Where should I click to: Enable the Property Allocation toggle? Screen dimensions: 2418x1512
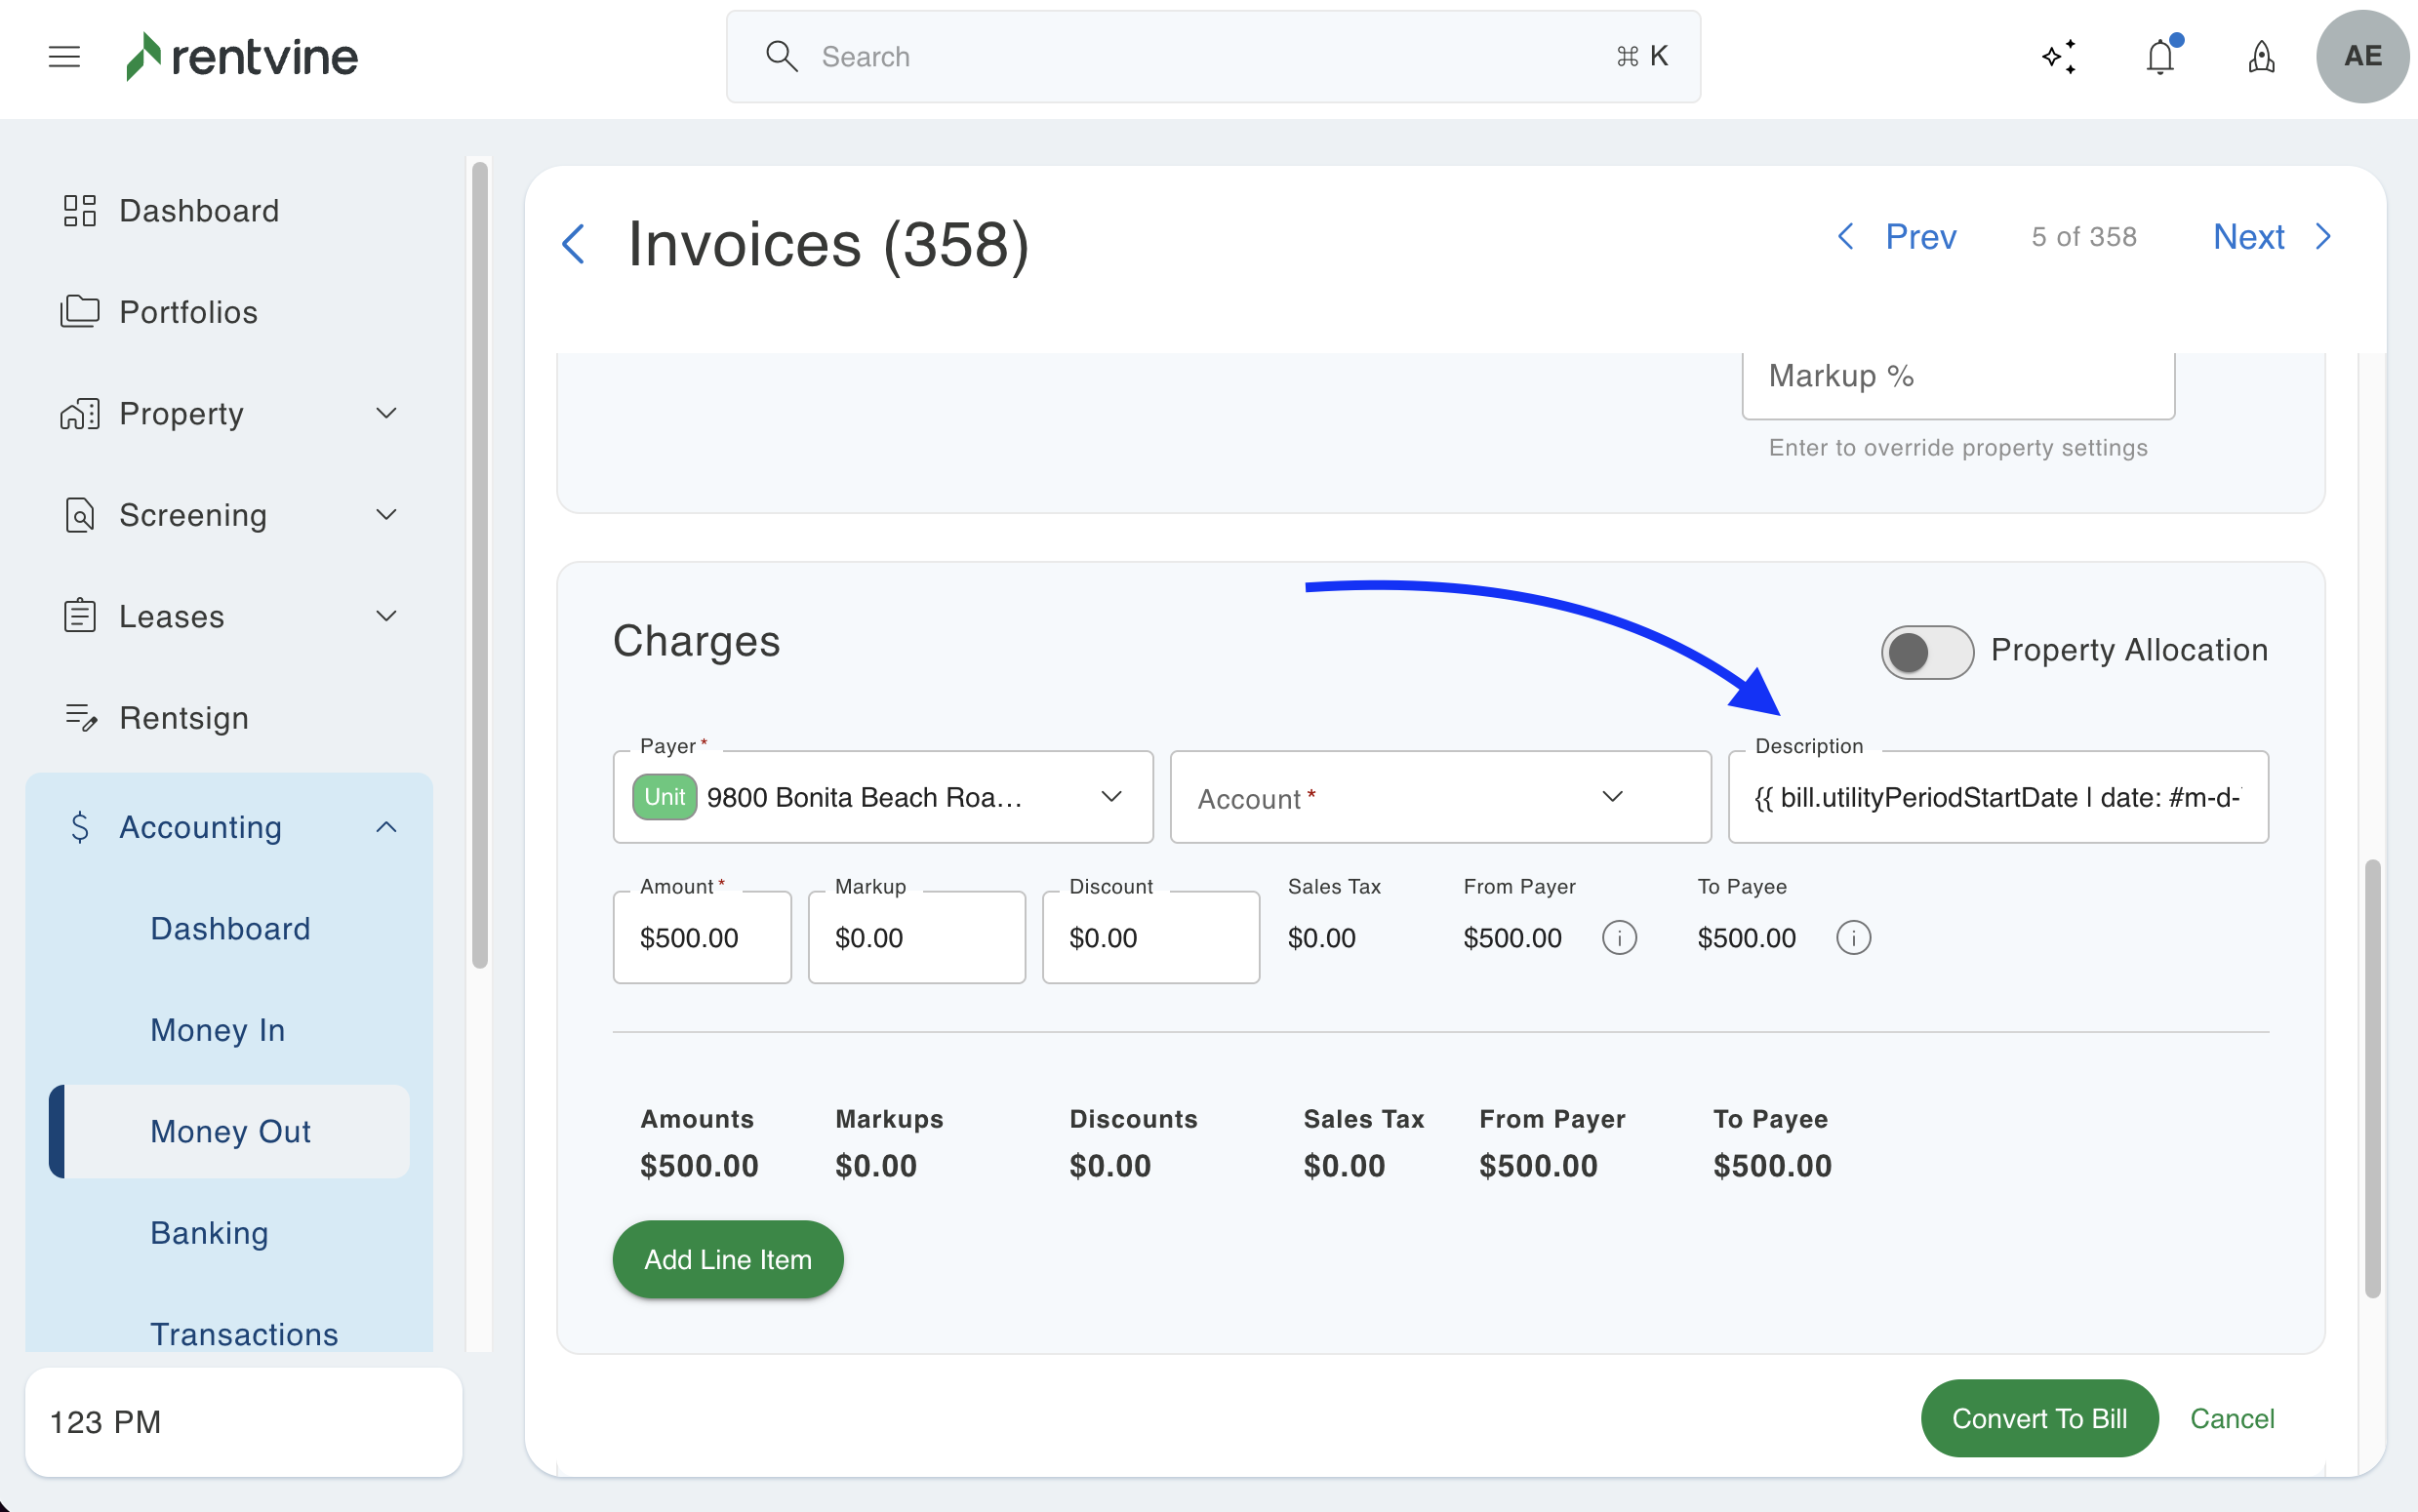tap(1926, 652)
